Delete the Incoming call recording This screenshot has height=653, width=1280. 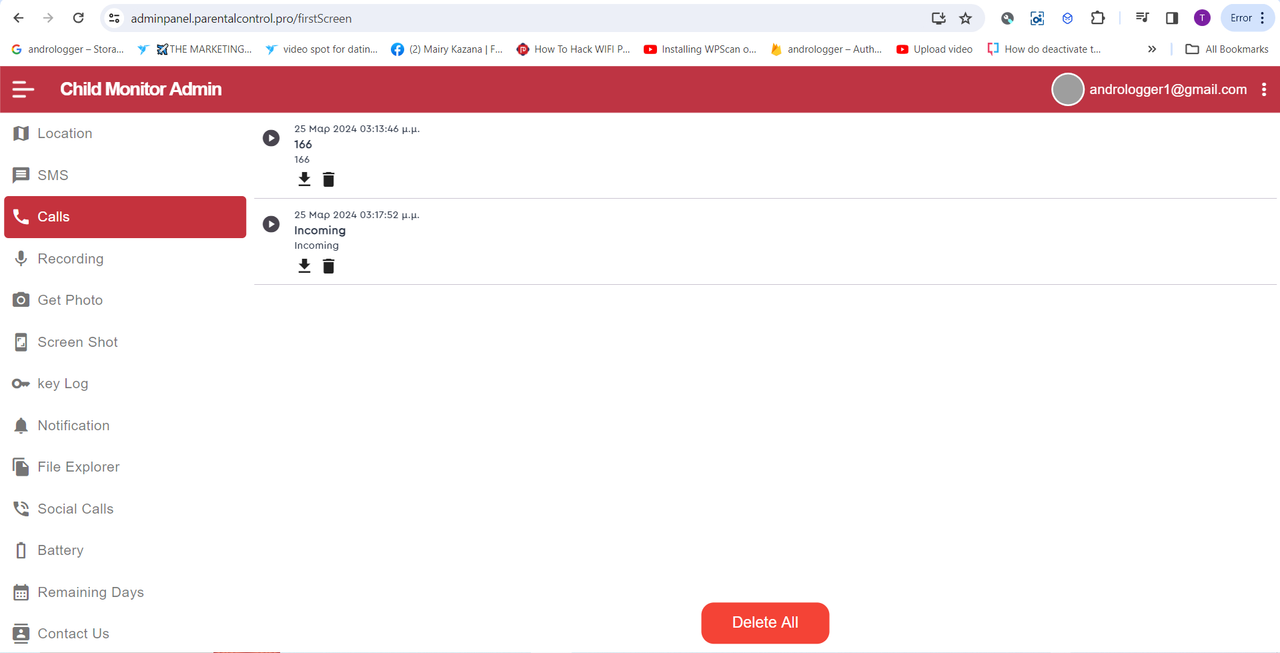pos(328,266)
